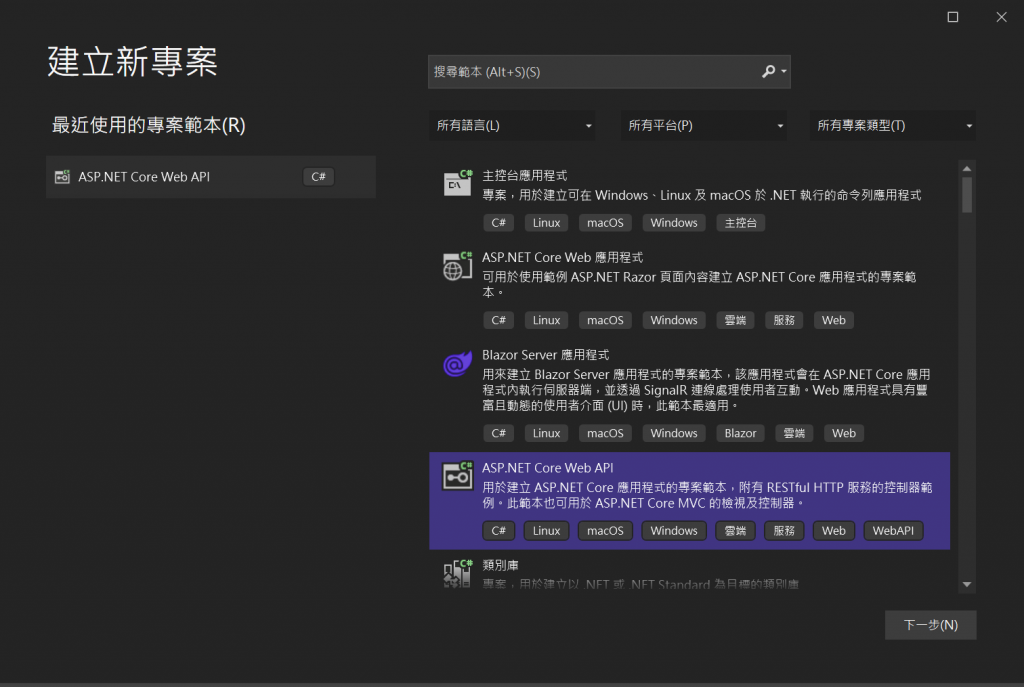Click 雲端 tag in Blazor Server template
1024x687 pixels.
click(793, 433)
